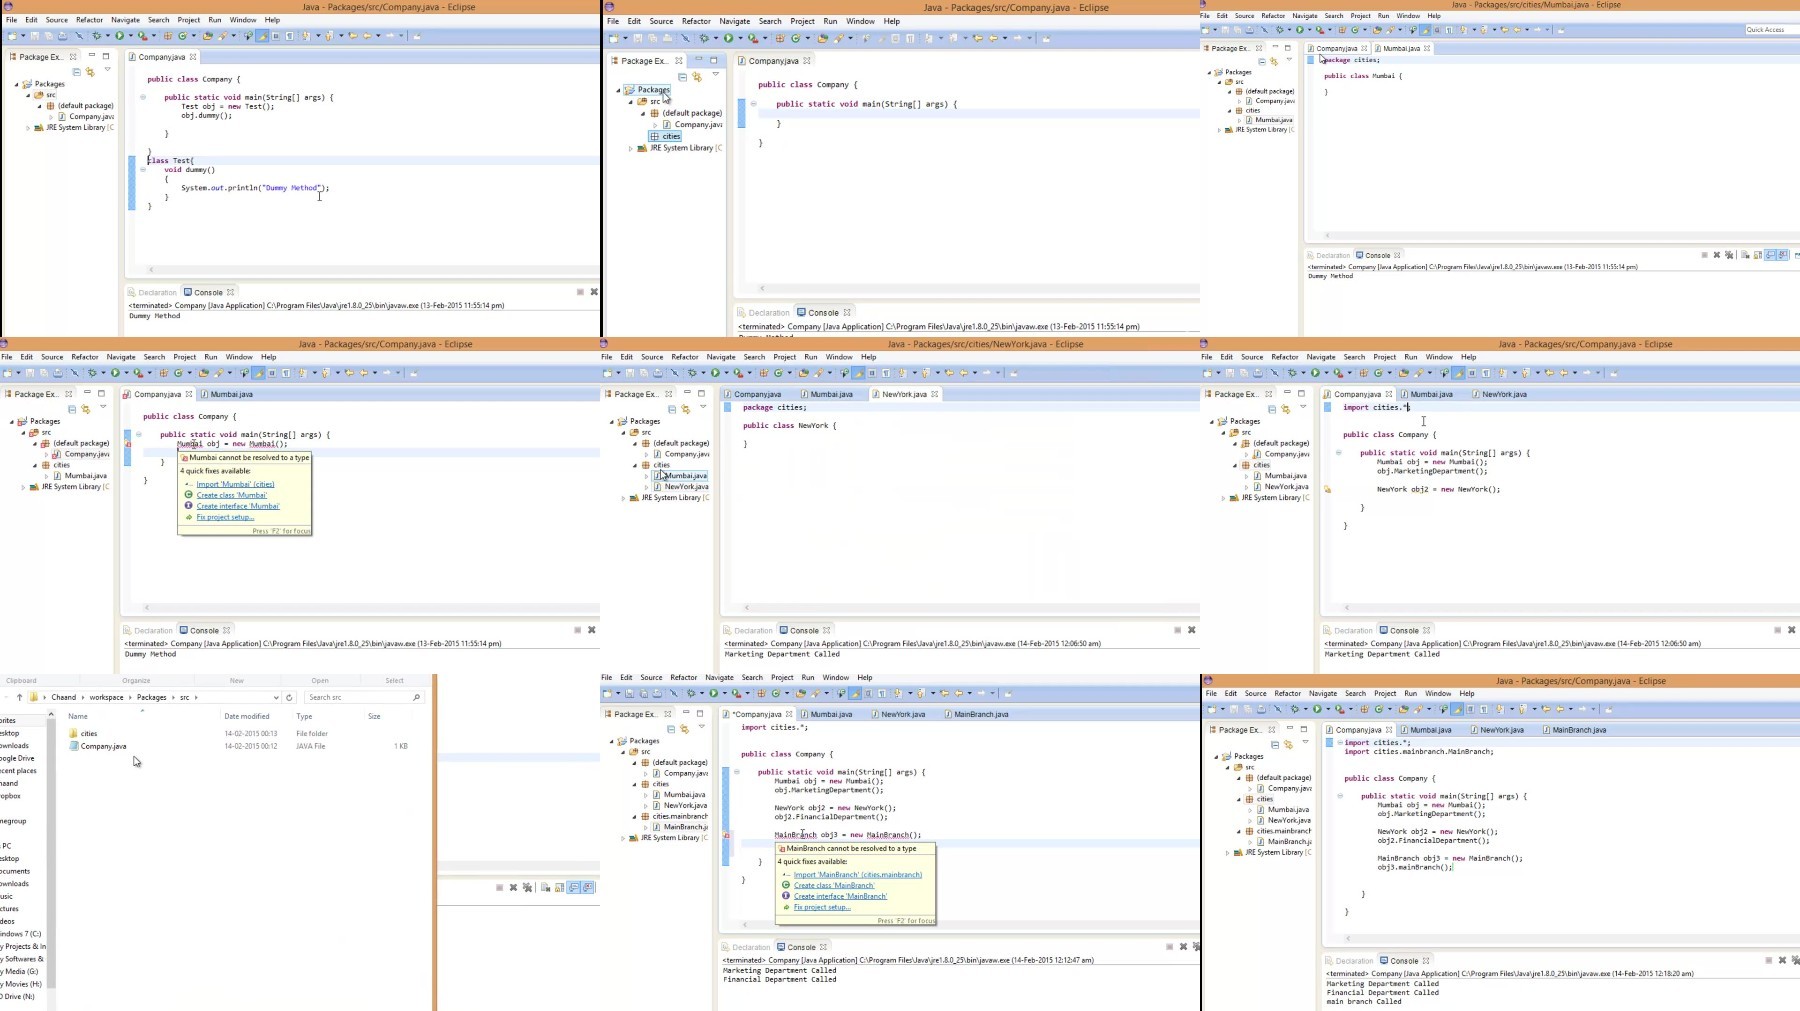Toggle Link with Editor in class Test window
Viewport: 1800px width, 1011px height.
click(90, 72)
